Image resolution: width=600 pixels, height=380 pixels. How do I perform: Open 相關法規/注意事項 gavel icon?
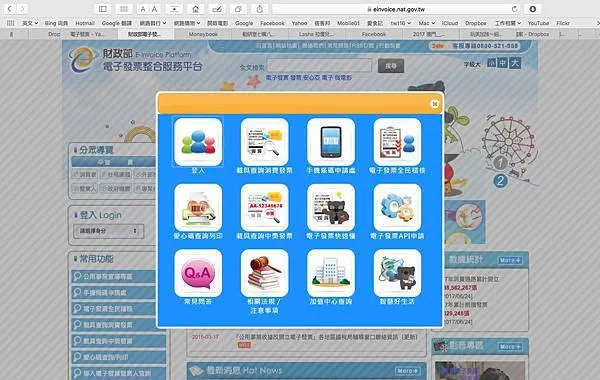coord(264,273)
